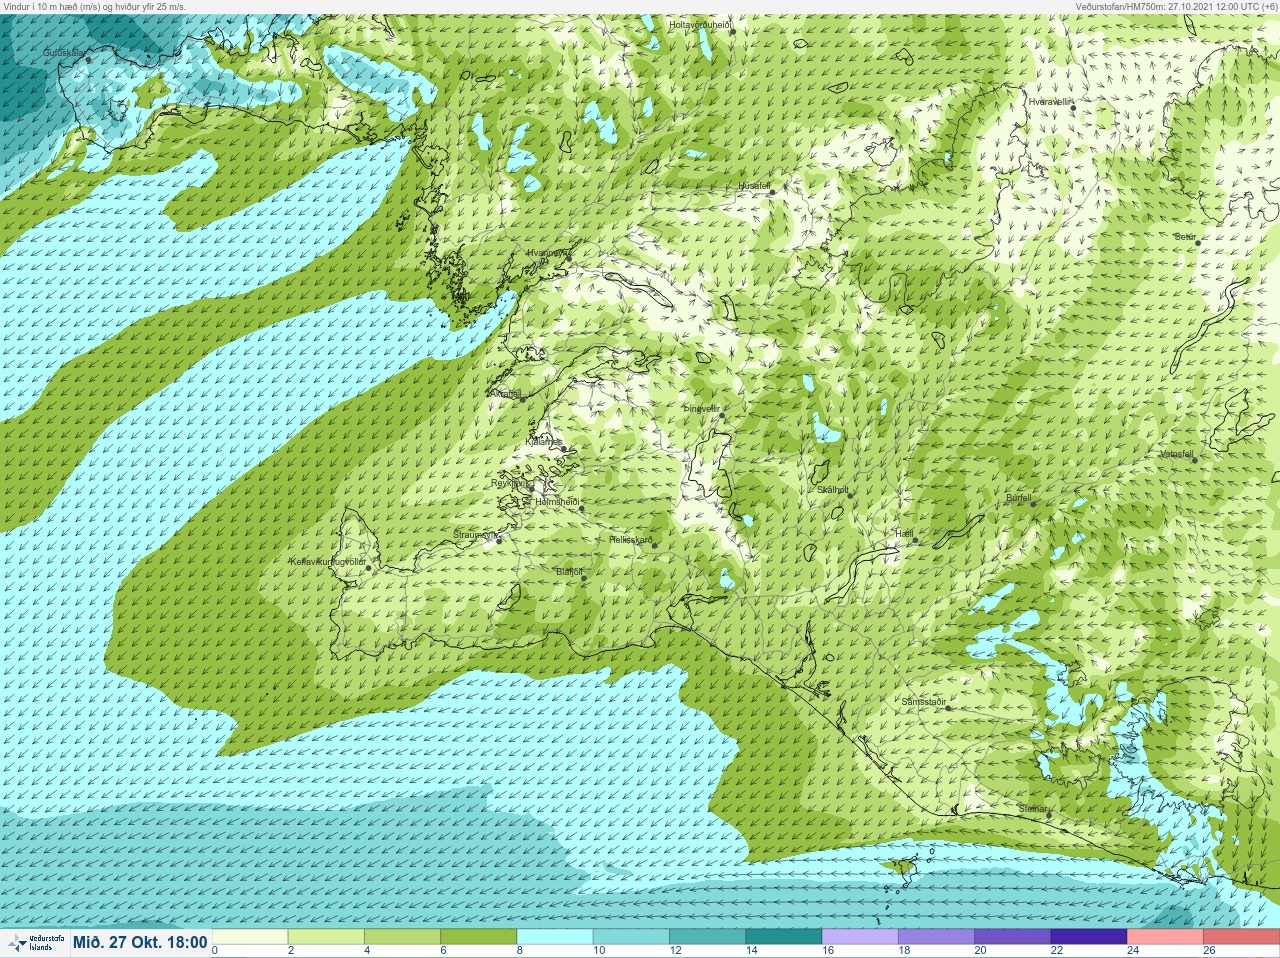
Task: Click the Hellisskarð station label
Action: (631, 540)
